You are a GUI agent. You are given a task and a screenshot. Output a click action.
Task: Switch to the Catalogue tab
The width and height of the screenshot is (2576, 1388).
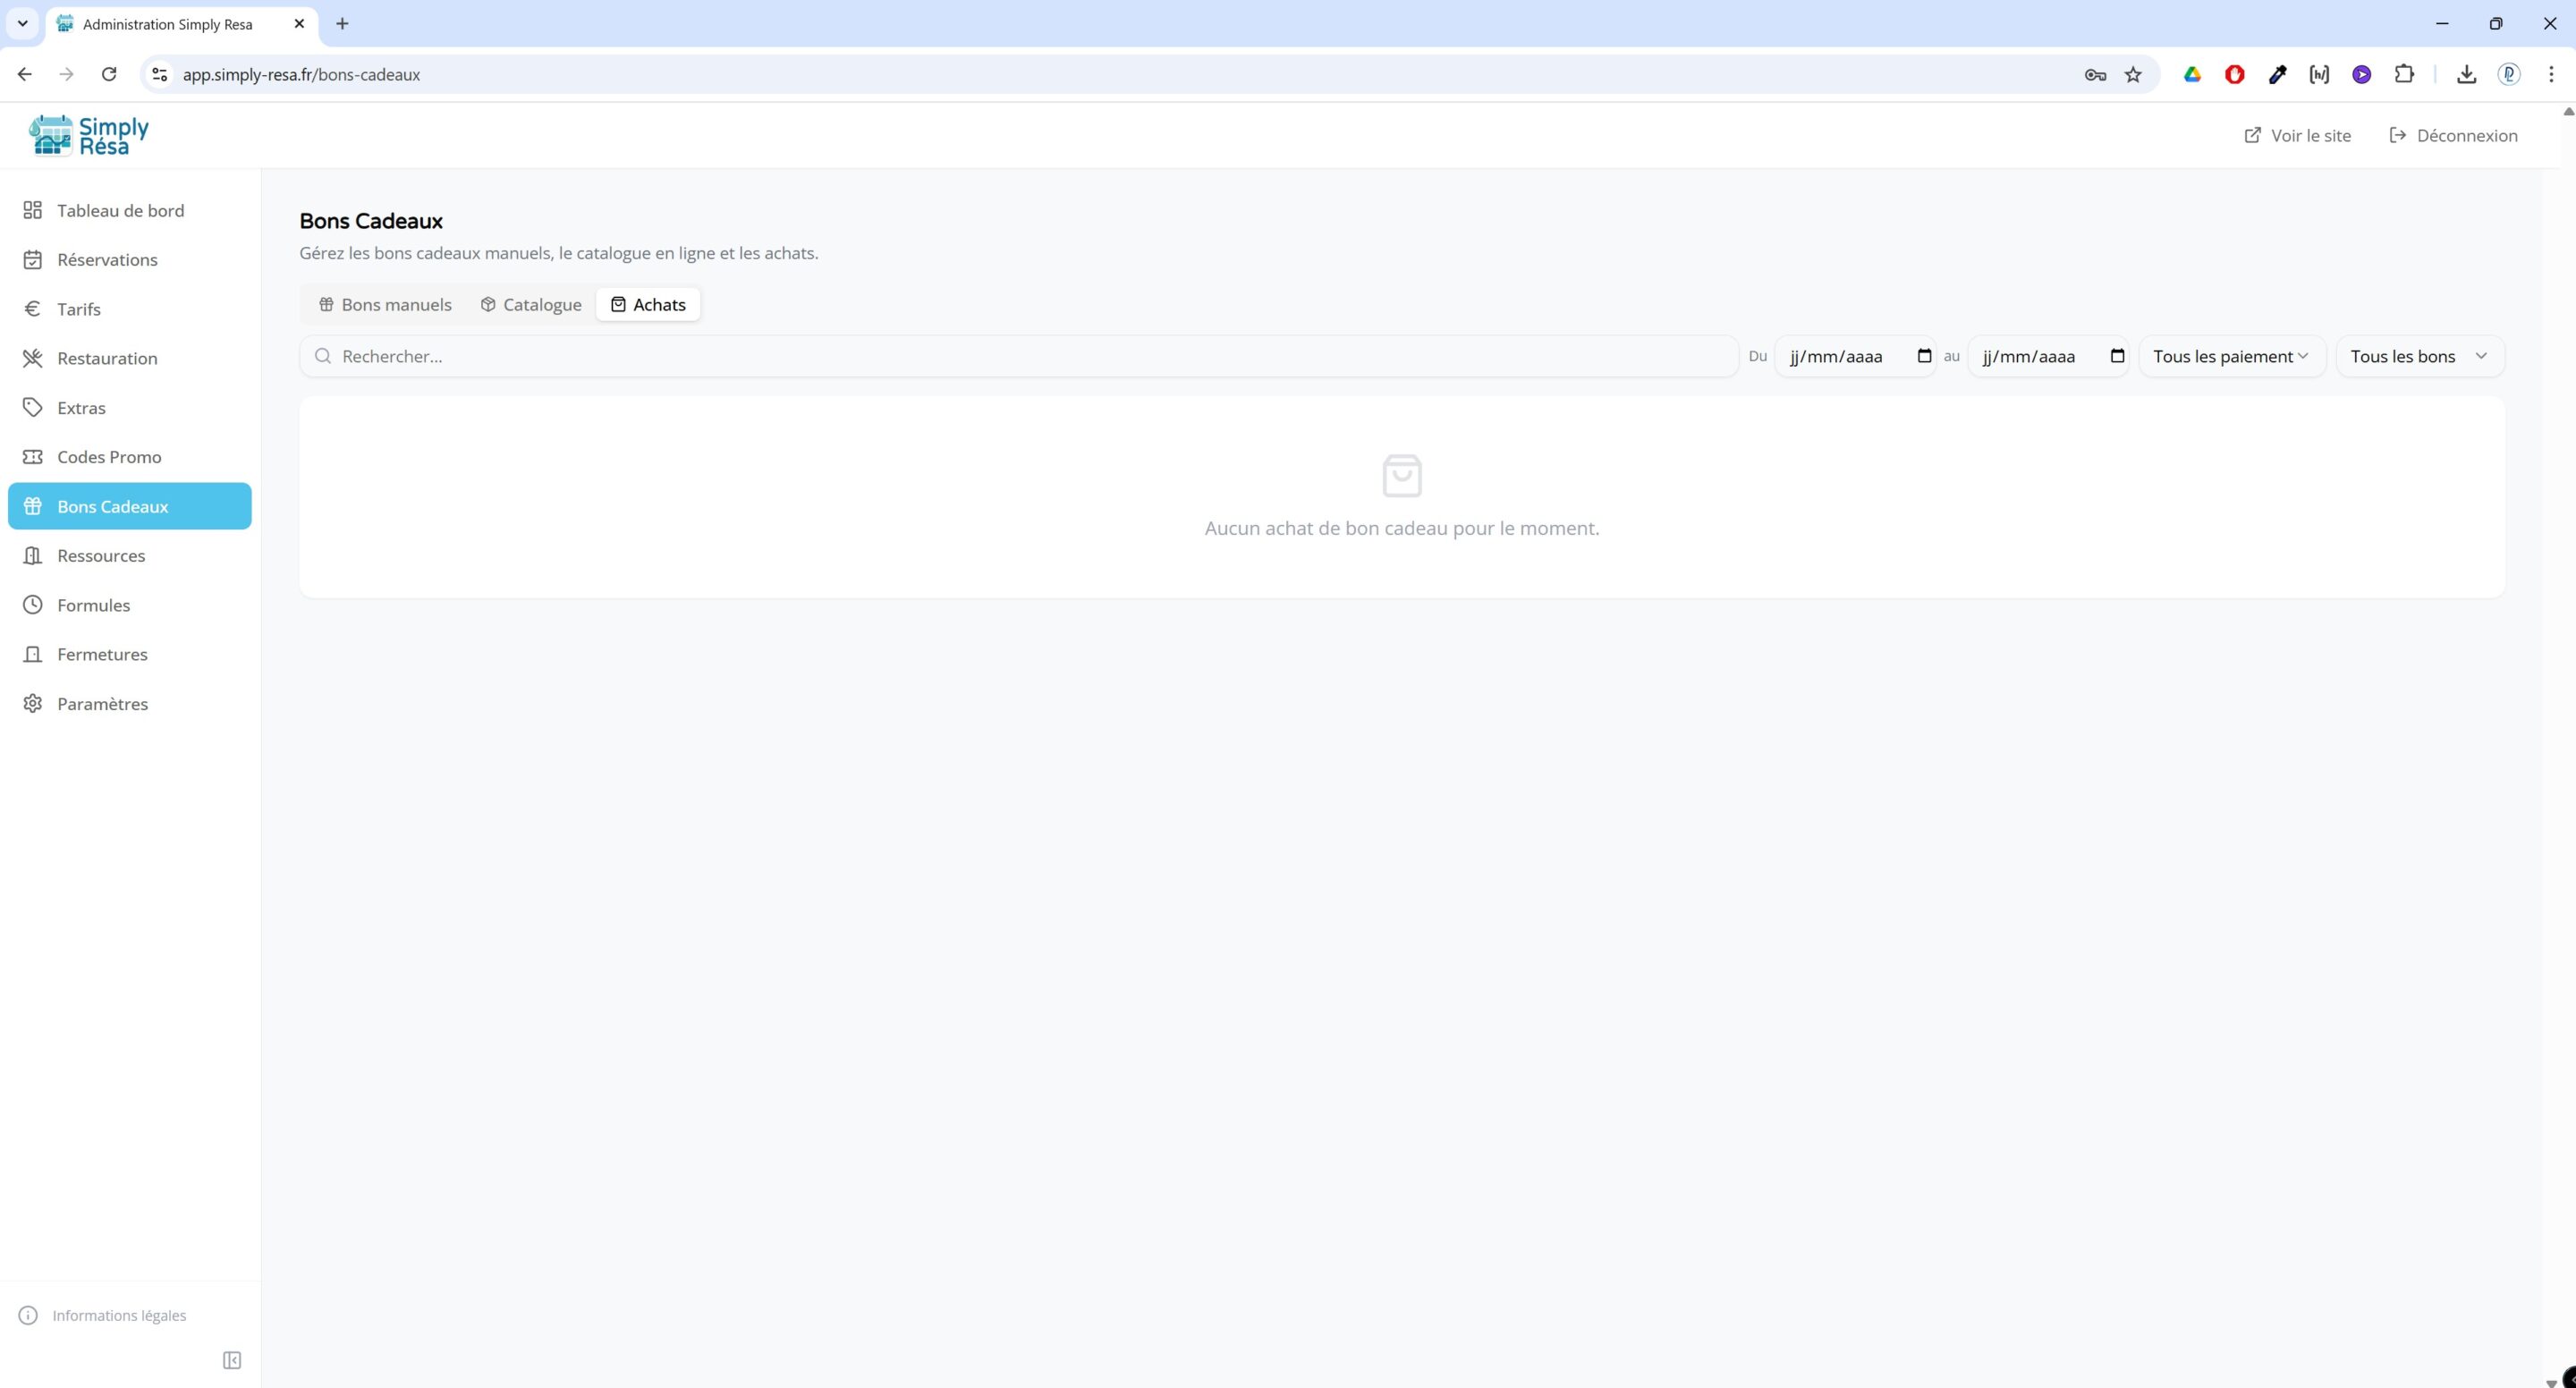point(531,305)
